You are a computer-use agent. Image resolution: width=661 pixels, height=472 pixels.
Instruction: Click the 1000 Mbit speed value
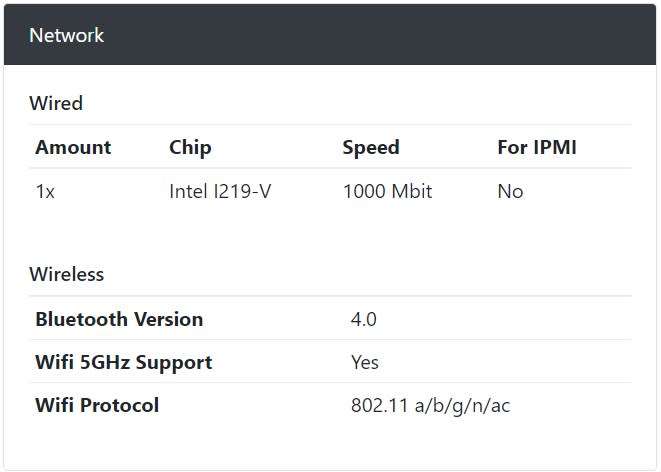(x=387, y=191)
